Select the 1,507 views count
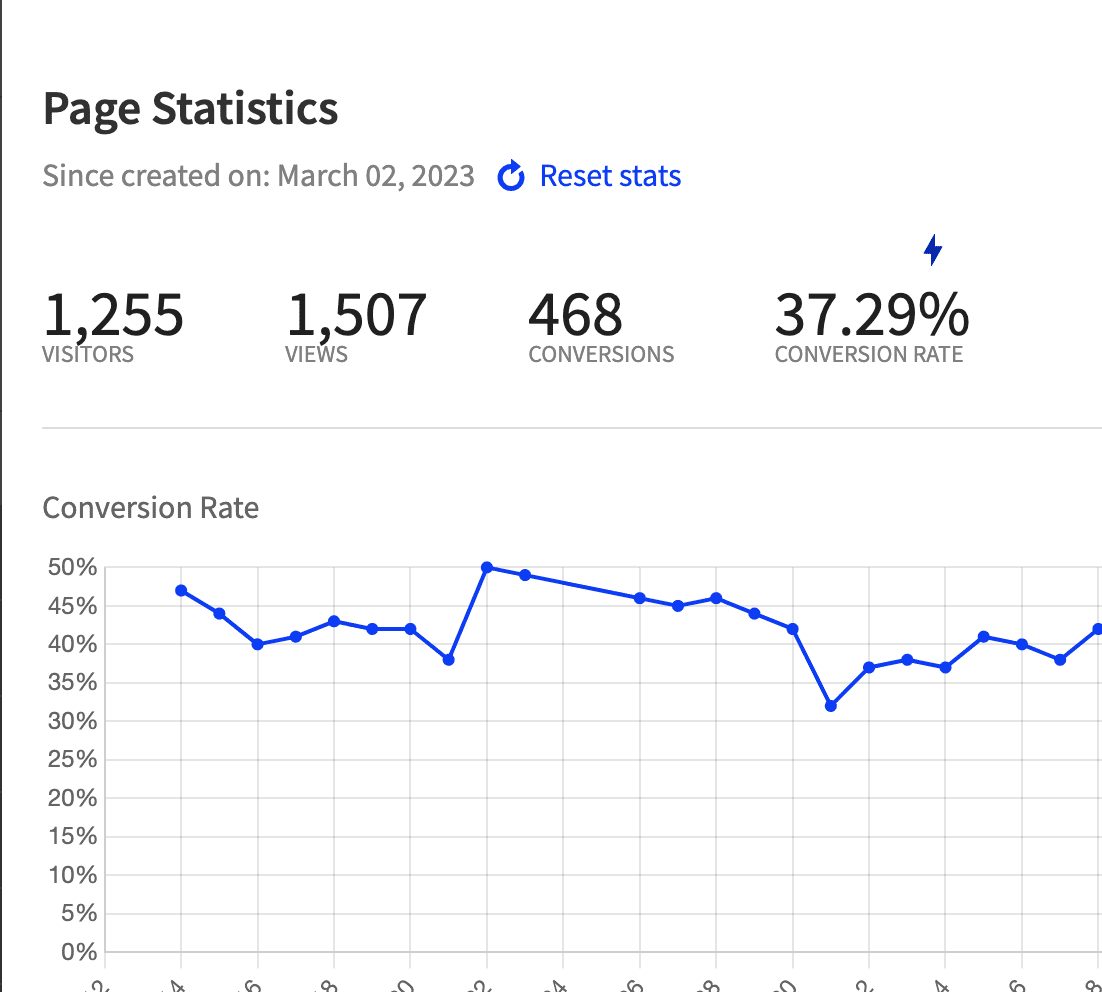Screen dimensions: 1102x992 coord(356,315)
